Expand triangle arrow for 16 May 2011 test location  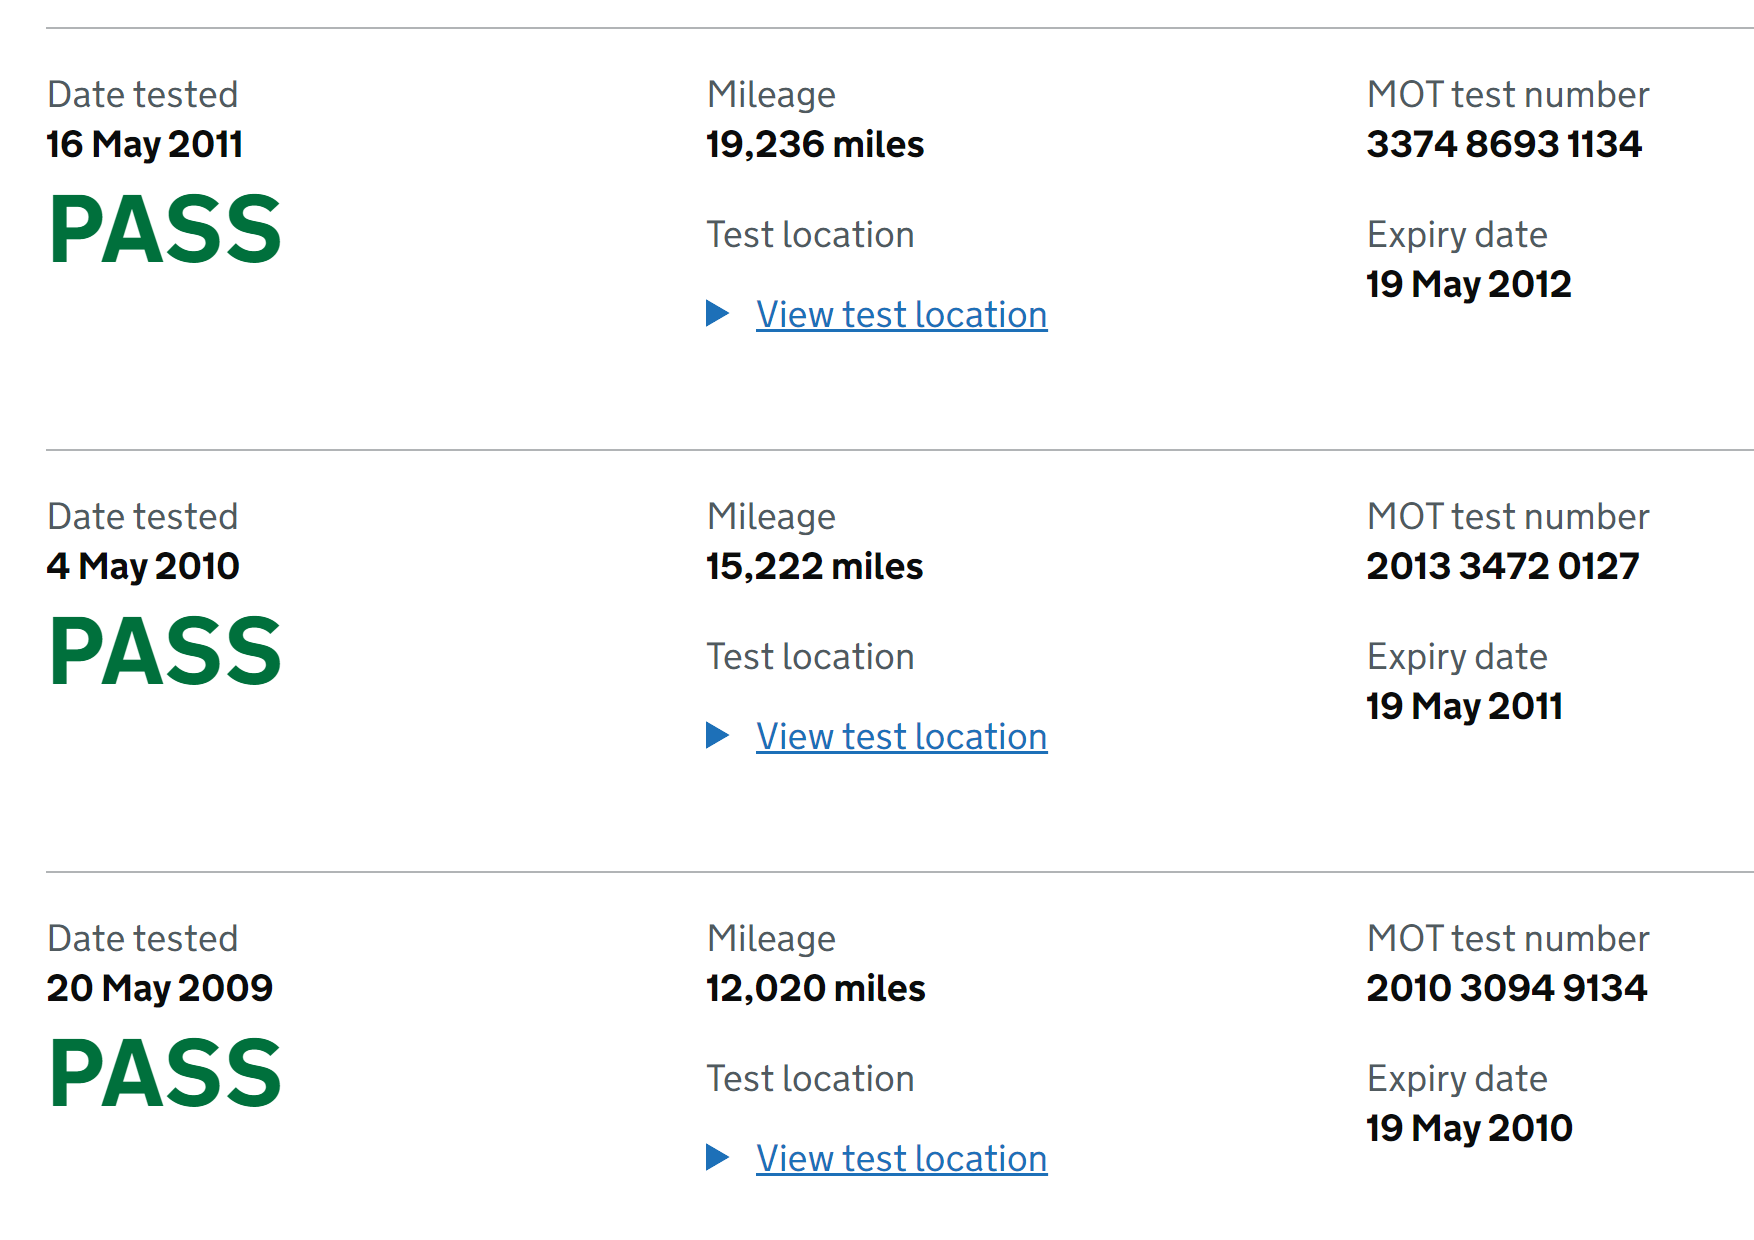pyautogui.click(x=717, y=314)
